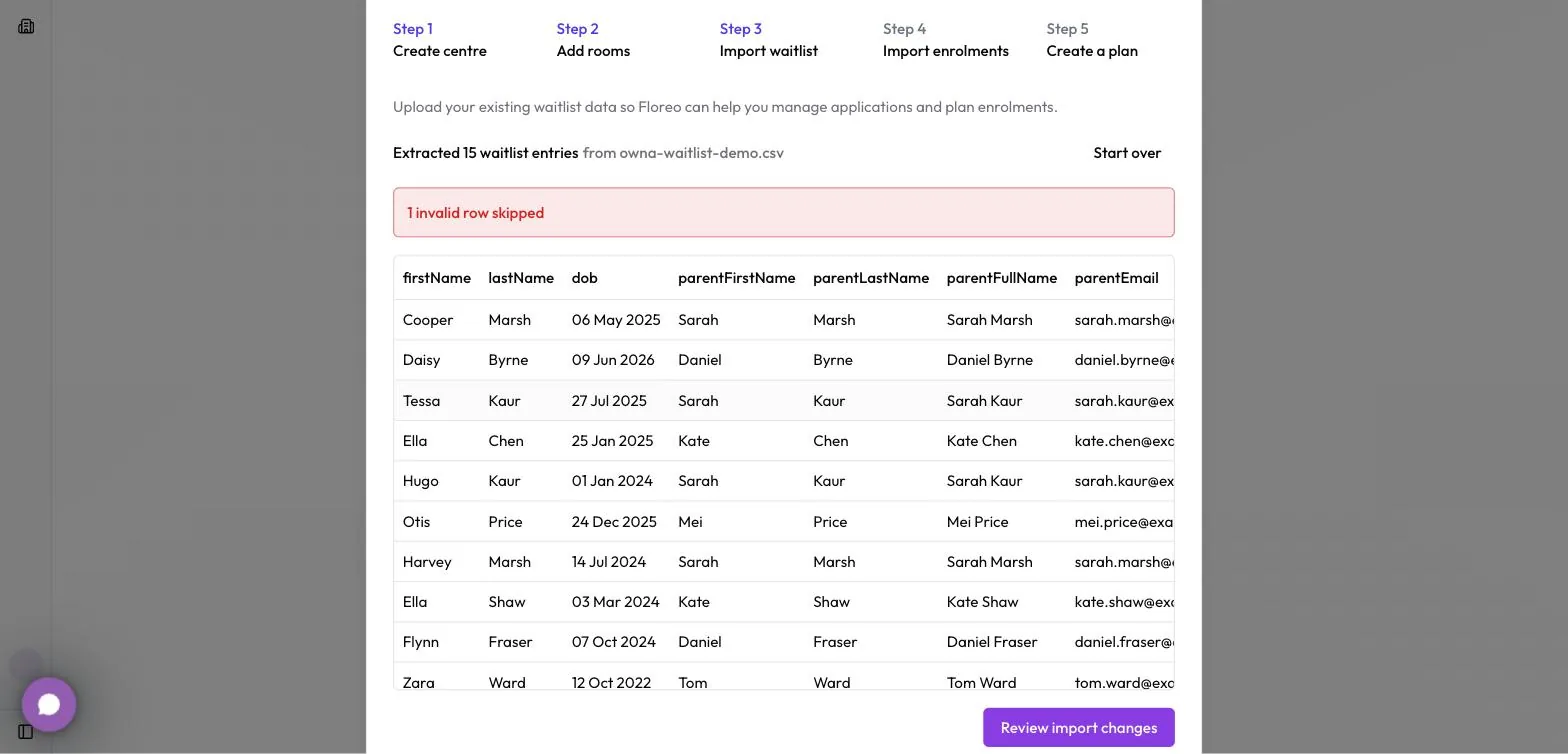Click the dob column header
Image resolution: width=1568 pixels, height=754 pixels.
click(585, 278)
